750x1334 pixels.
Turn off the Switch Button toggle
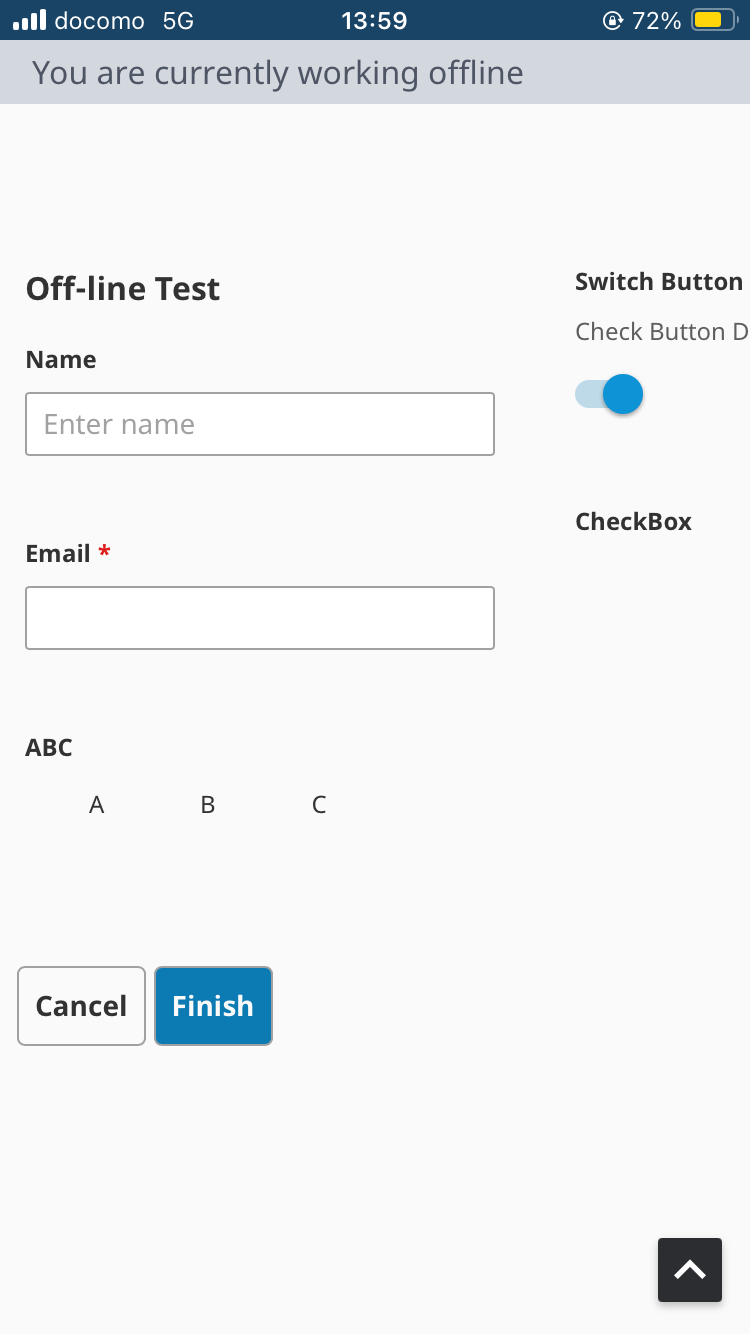tap(609, 394)
